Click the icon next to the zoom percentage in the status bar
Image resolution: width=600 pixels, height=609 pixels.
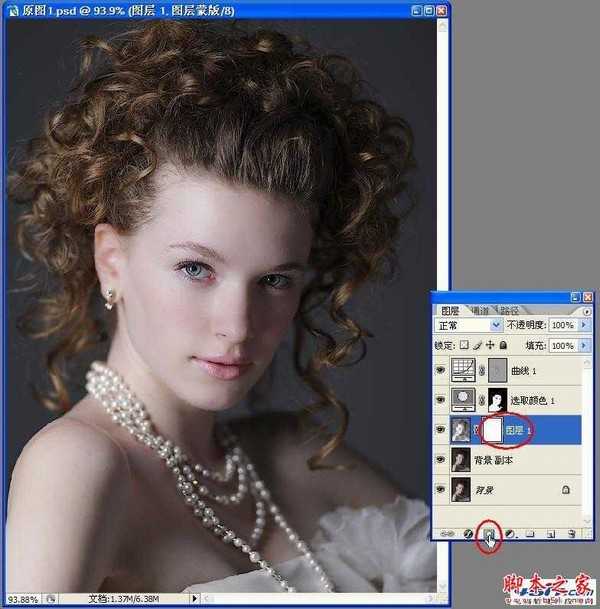coord(51,599)
